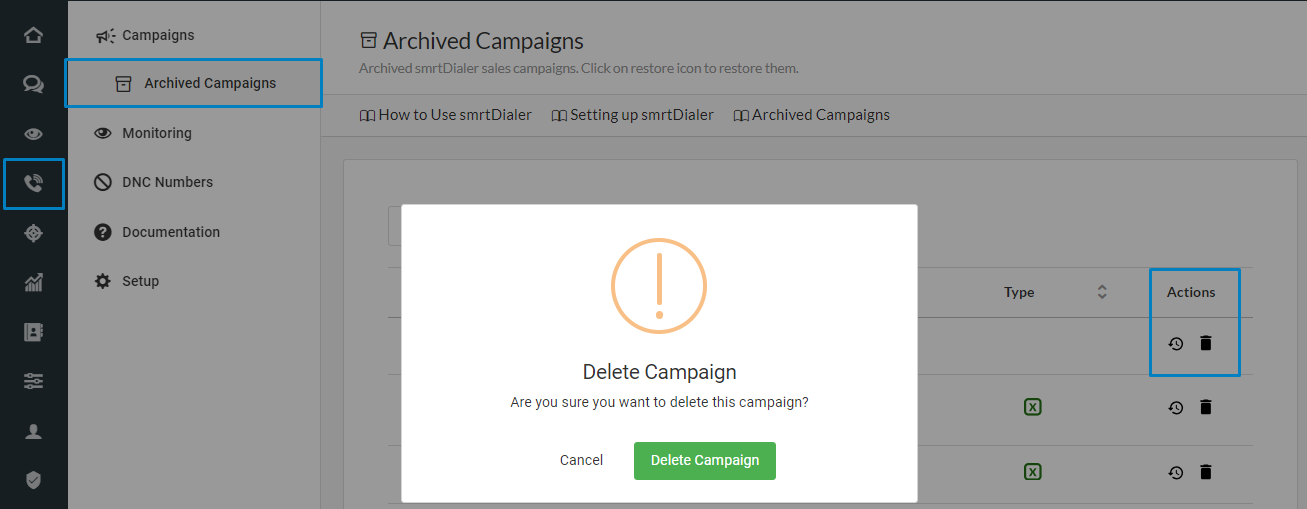1307x509 pixels.
Task: Click the shield checkmark sidebar icon
Action: [x=33, y=480]
